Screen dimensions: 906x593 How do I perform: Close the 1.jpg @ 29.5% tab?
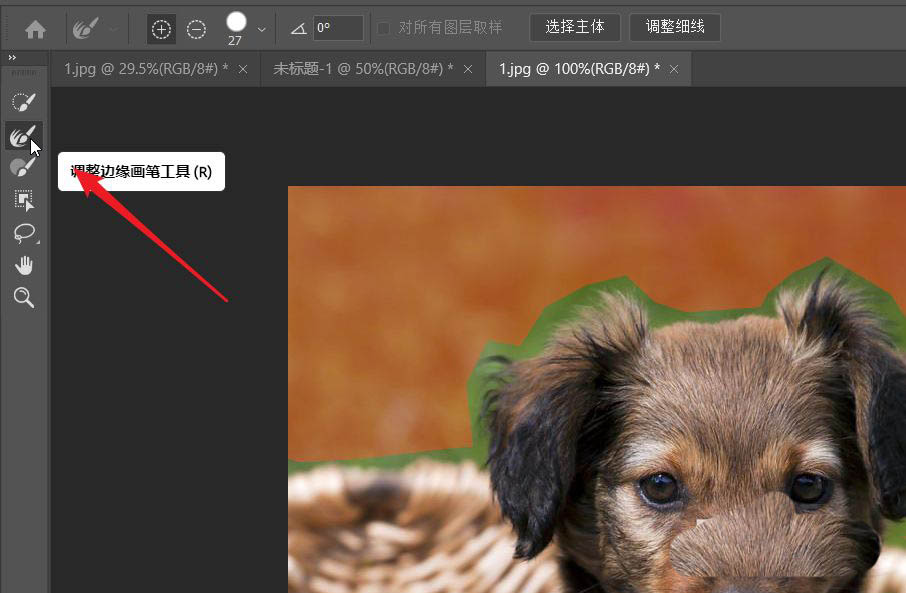(243, 69)
